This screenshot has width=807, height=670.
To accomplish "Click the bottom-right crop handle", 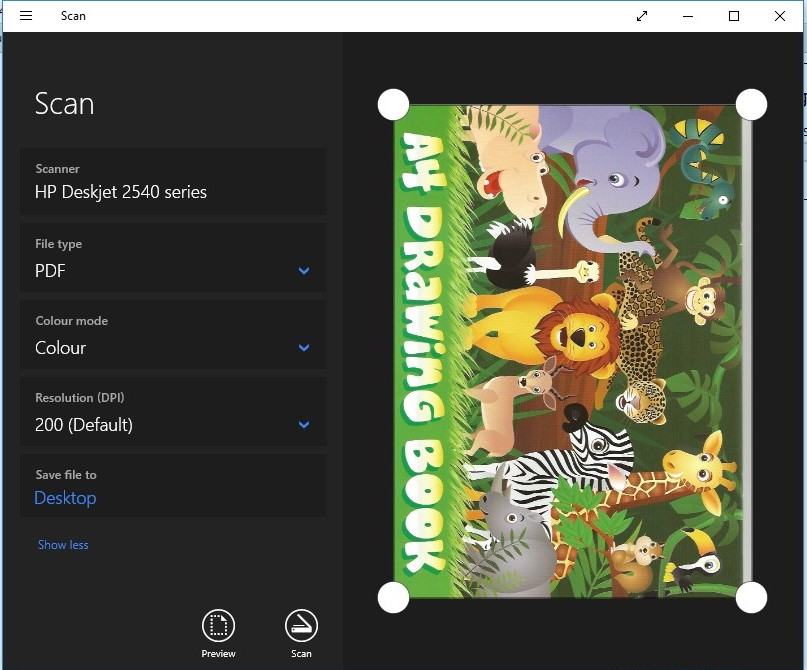I will [751, 597].
